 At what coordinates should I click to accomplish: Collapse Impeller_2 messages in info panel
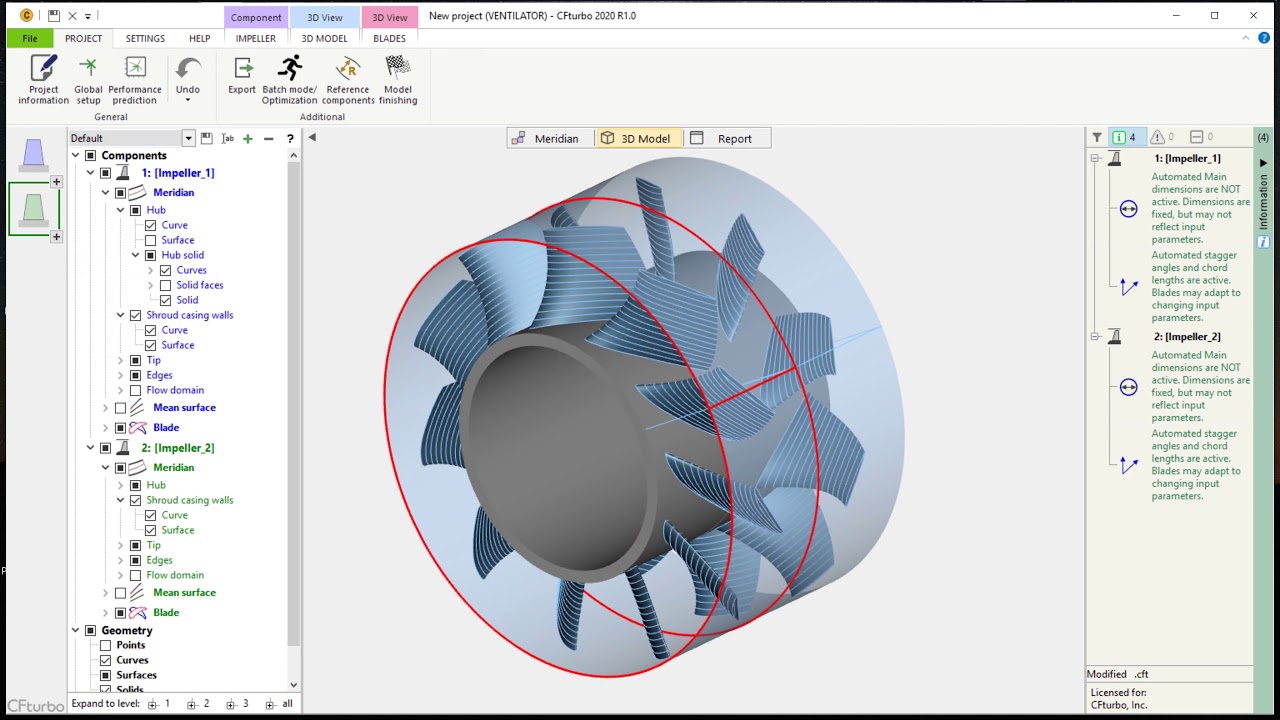pyautogui.click(x=1095, y=336)
